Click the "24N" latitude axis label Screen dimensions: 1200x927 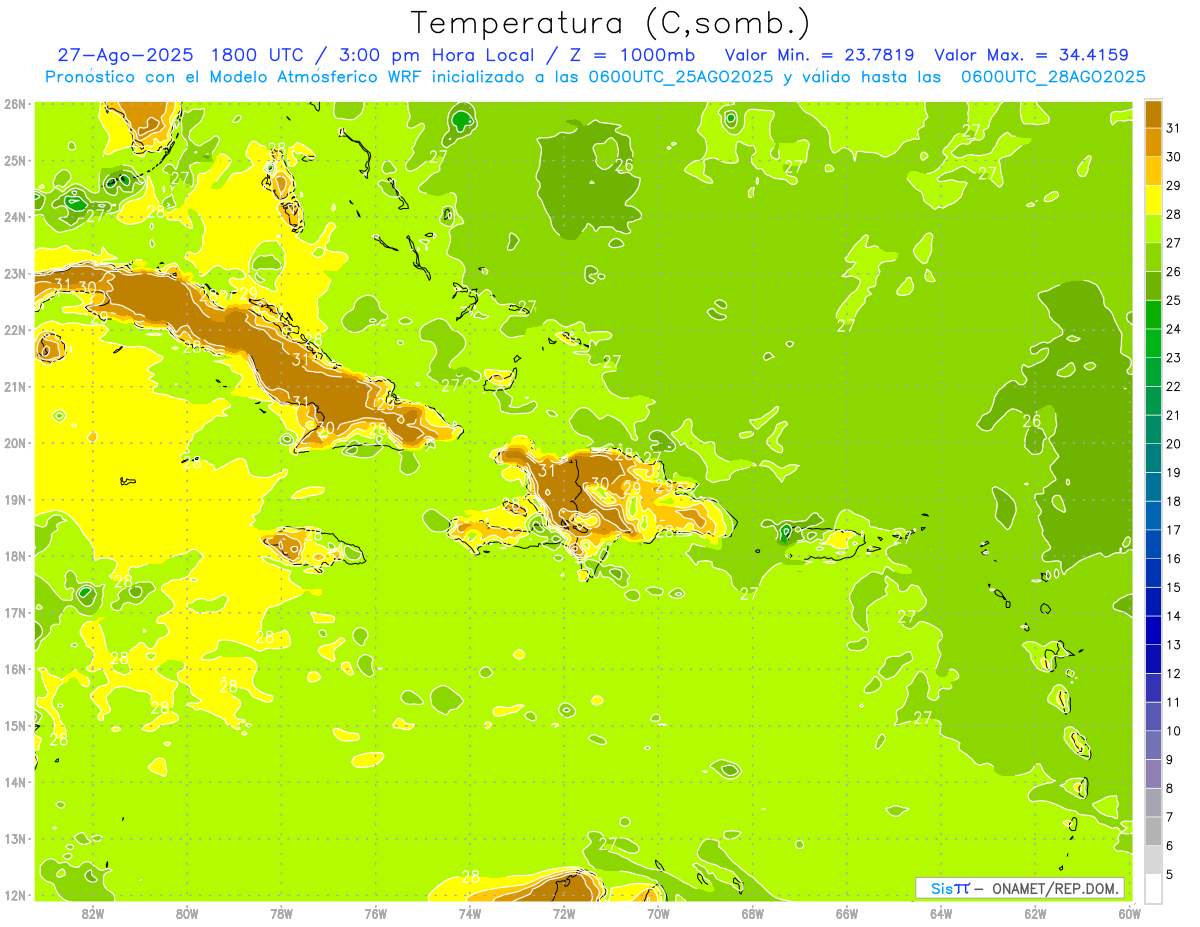pos(14,217)
